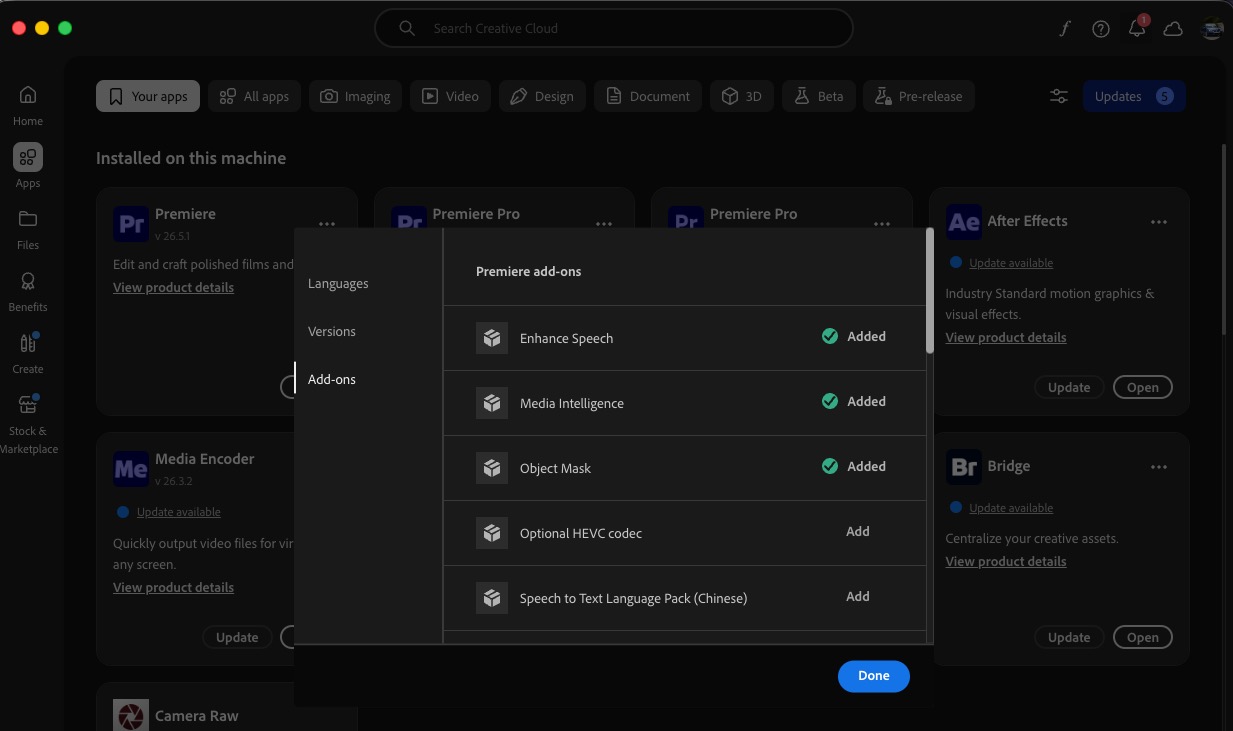Switch to the Imaging tab

(355, 96)
